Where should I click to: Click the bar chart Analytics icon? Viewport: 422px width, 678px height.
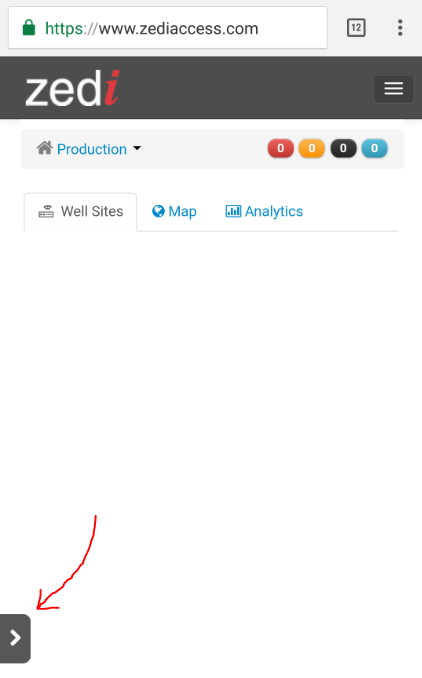[x=233, y=211]
